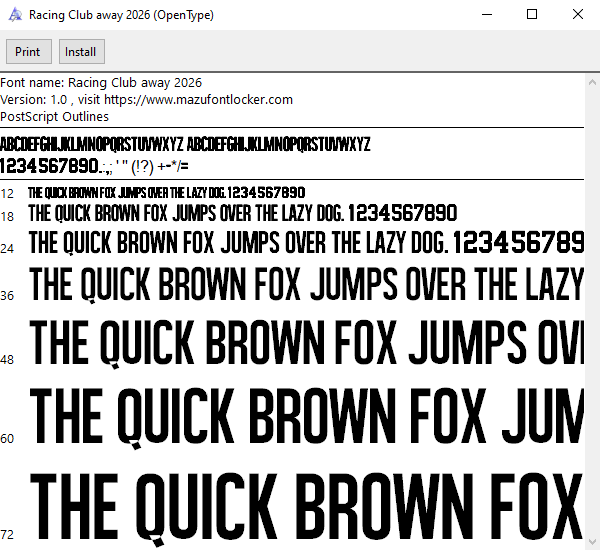This screenshot has height=550, width=600.
Task: Click the 'PostScript Outlines' text
Action: click(54, 117)
